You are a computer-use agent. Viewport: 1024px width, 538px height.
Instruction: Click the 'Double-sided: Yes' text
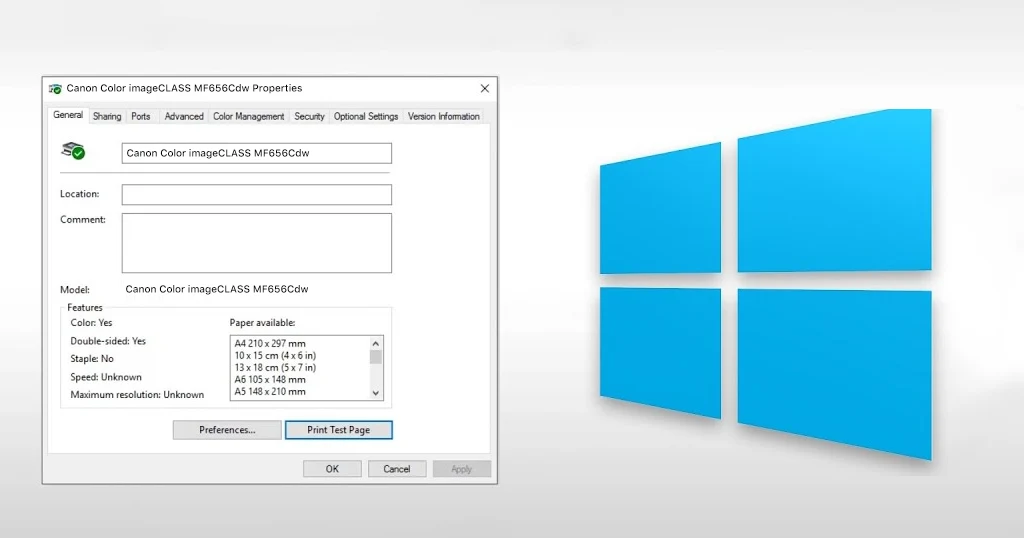pyautogui.click(x=108, y=341)
